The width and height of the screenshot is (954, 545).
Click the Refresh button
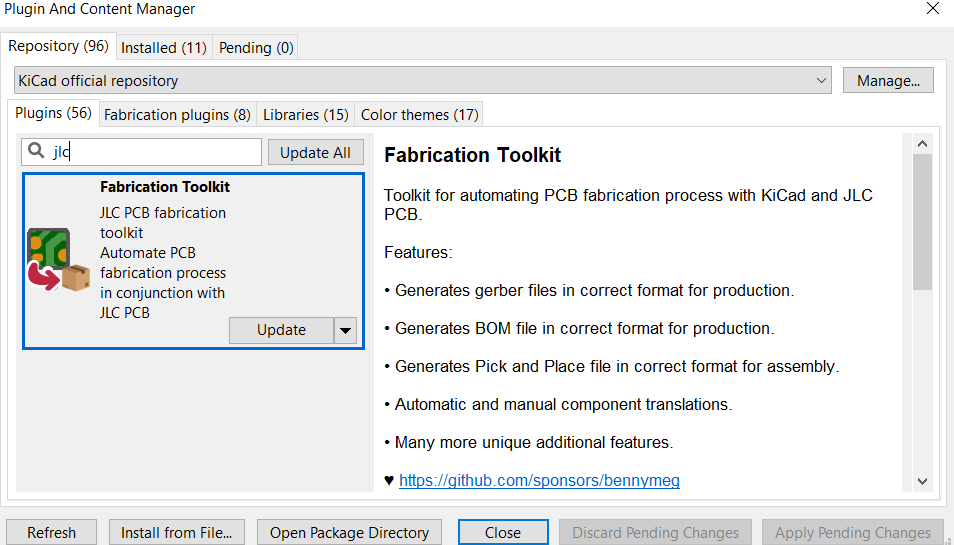click(x=51, y=532)
